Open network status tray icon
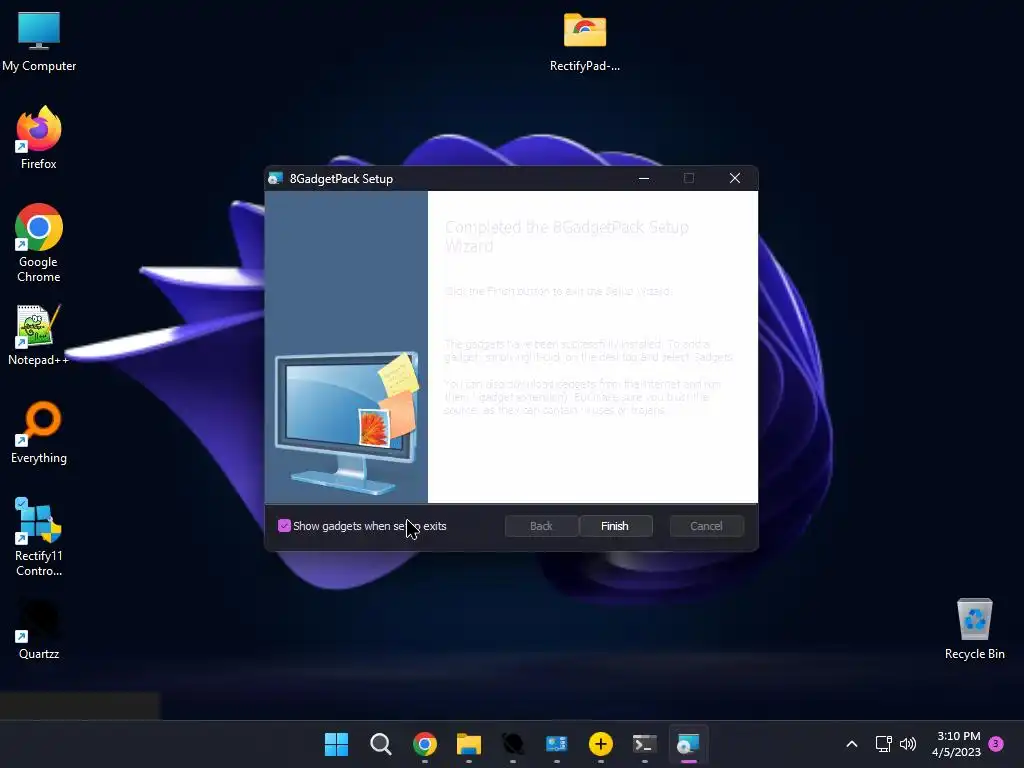This screenshot has height=768, width=1024. point(883,744)
